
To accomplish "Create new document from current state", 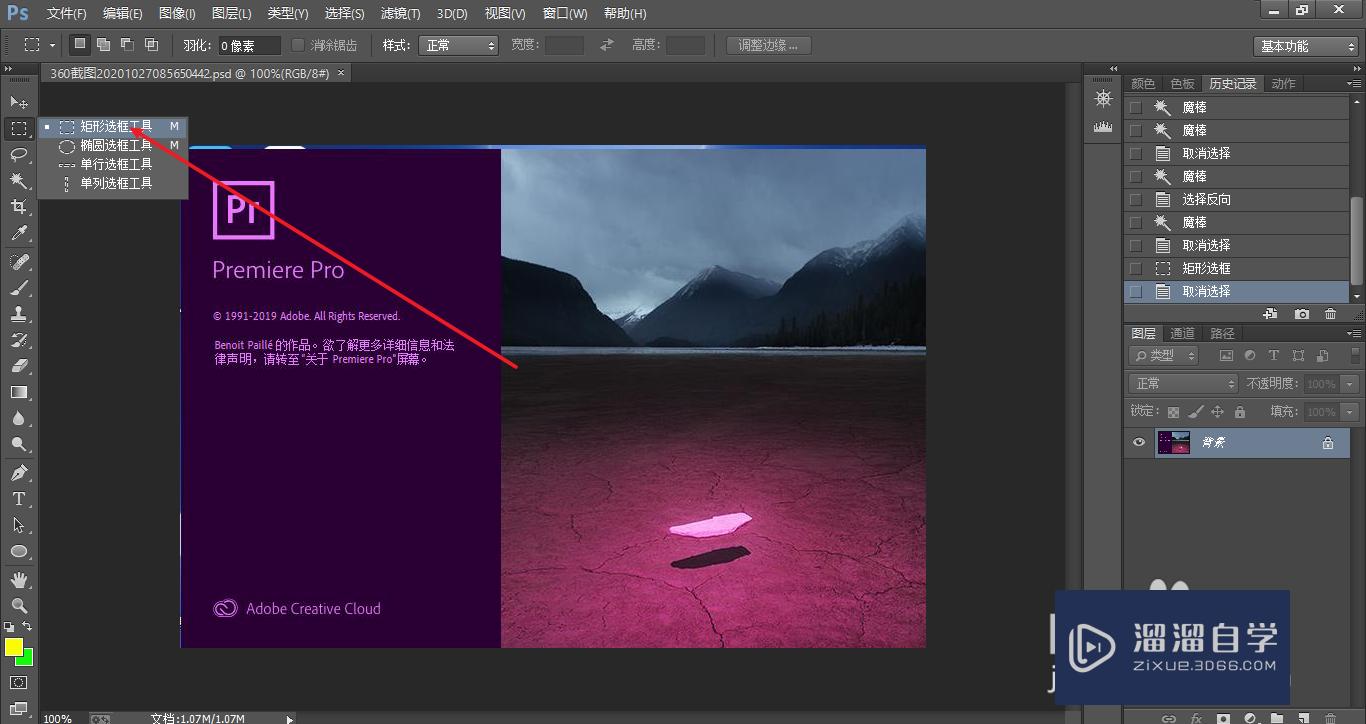I will (x=1271, y=313).
